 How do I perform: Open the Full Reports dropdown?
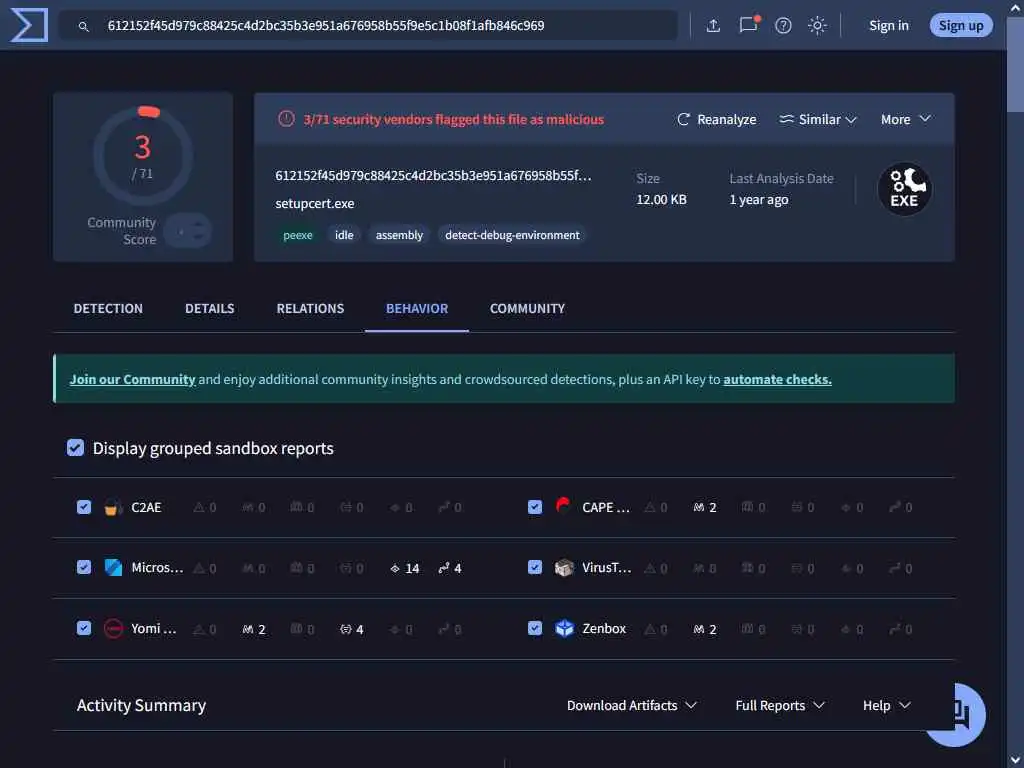point(780,705)
